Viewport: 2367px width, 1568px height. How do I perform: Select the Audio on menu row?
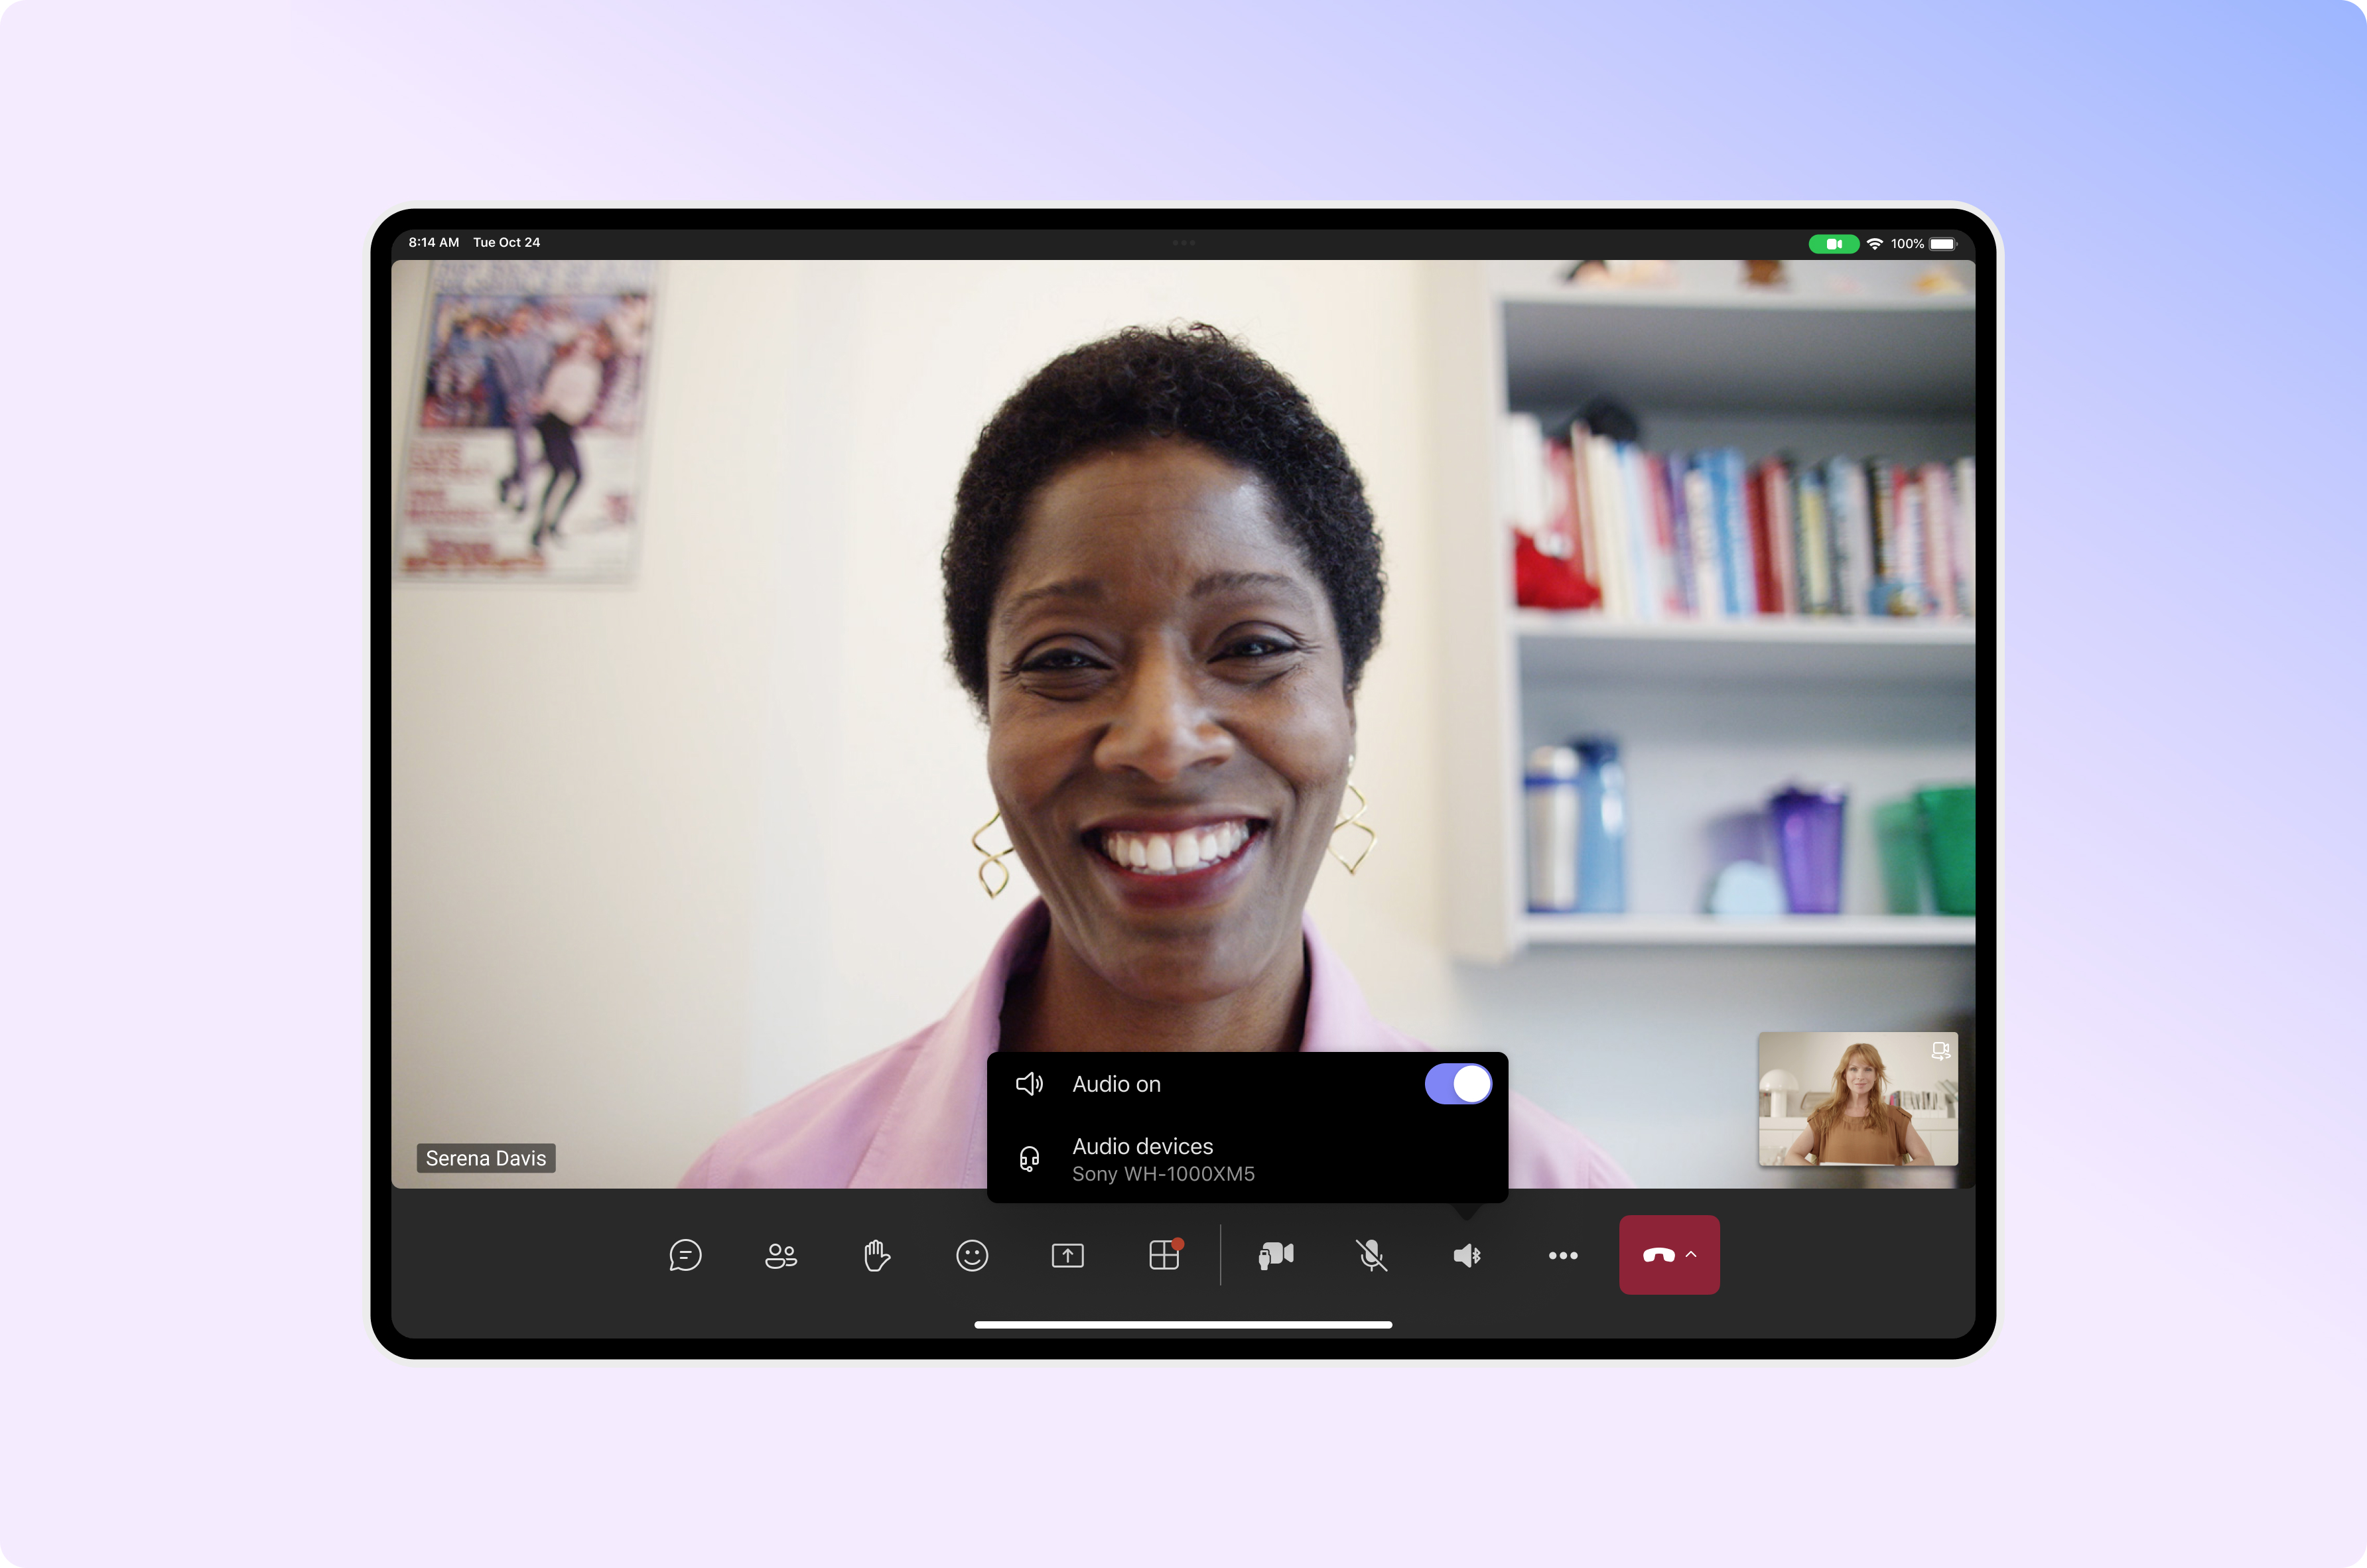point(1247,1084)
